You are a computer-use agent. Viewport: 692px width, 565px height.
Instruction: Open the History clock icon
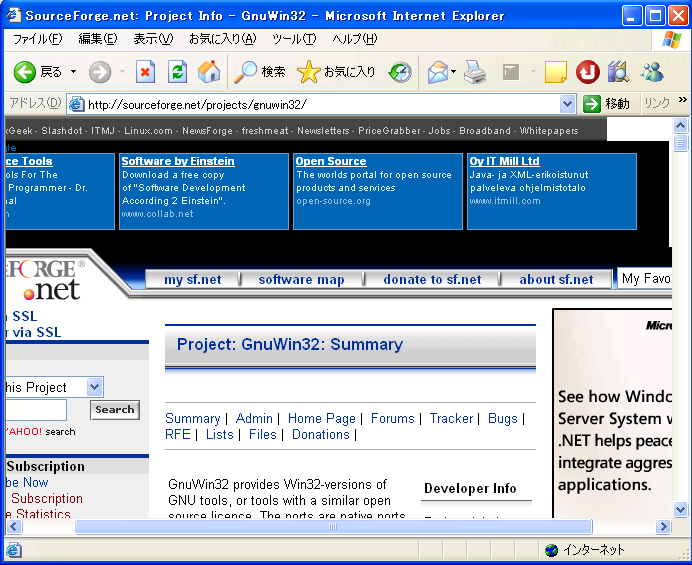[x=400, y=72]
